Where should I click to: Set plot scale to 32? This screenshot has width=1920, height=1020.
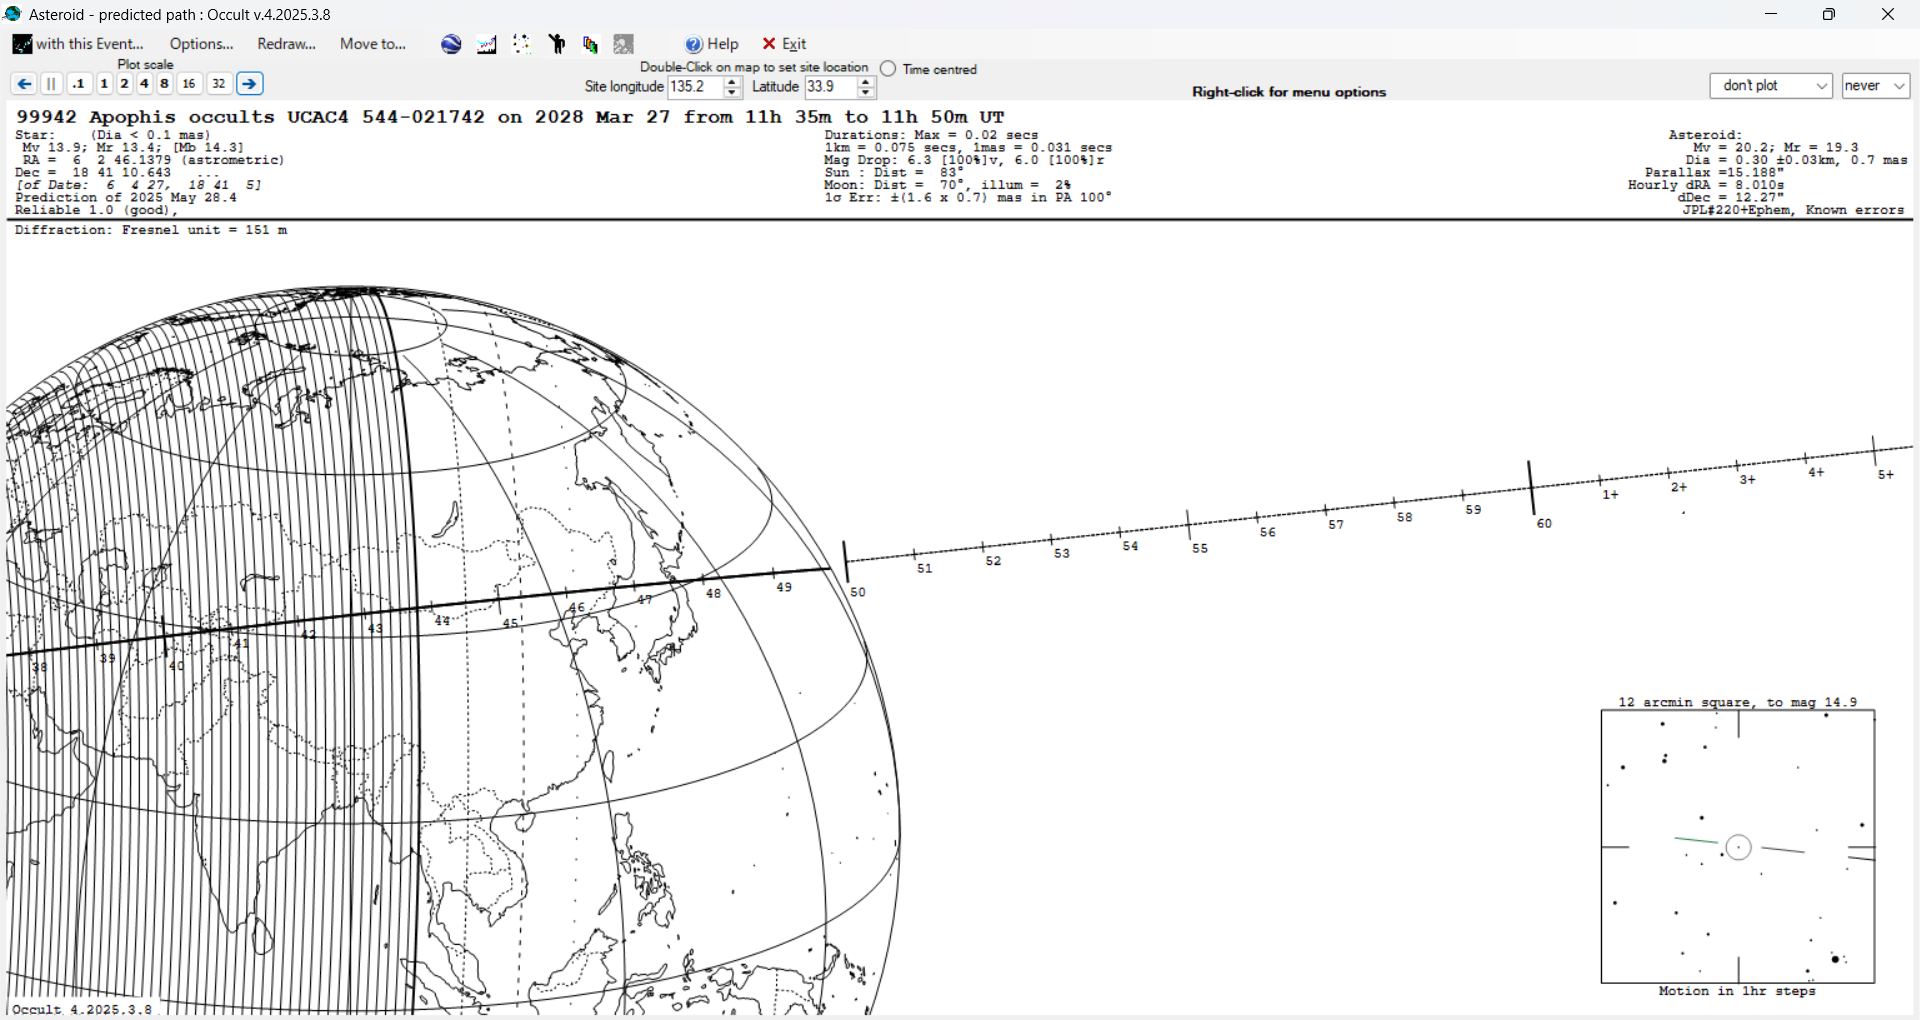(x=219, y=84)
